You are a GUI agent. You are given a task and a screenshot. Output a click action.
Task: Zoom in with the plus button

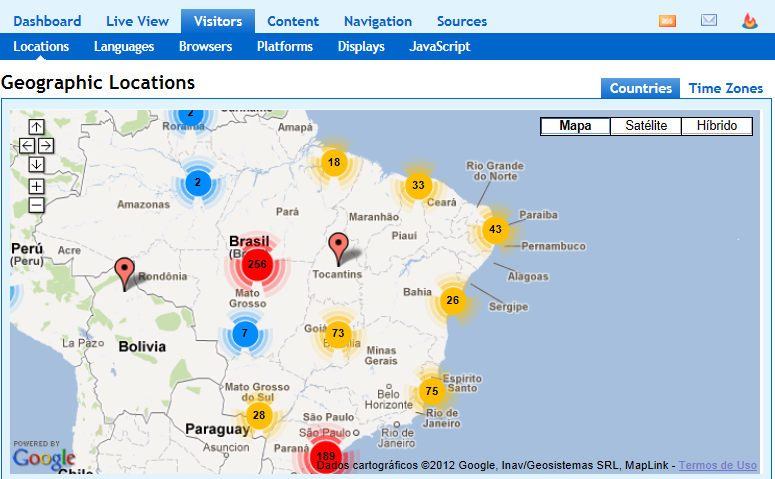pyautogui.click(x=36, y=186)
